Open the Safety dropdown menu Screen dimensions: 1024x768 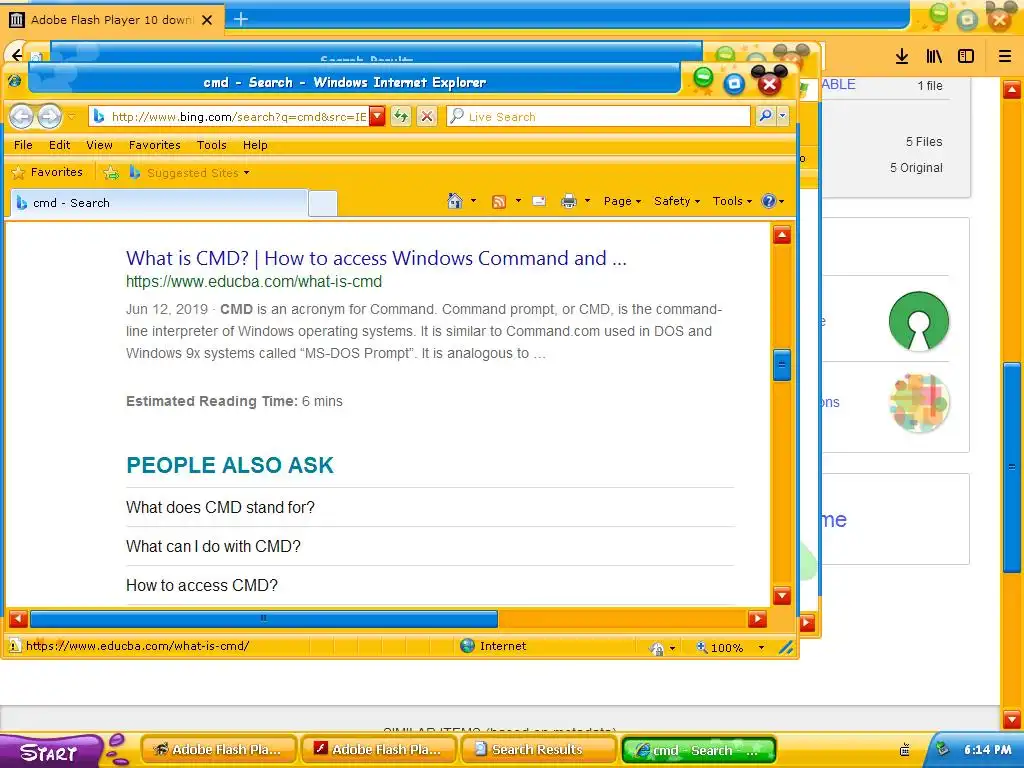click(677, 201)
